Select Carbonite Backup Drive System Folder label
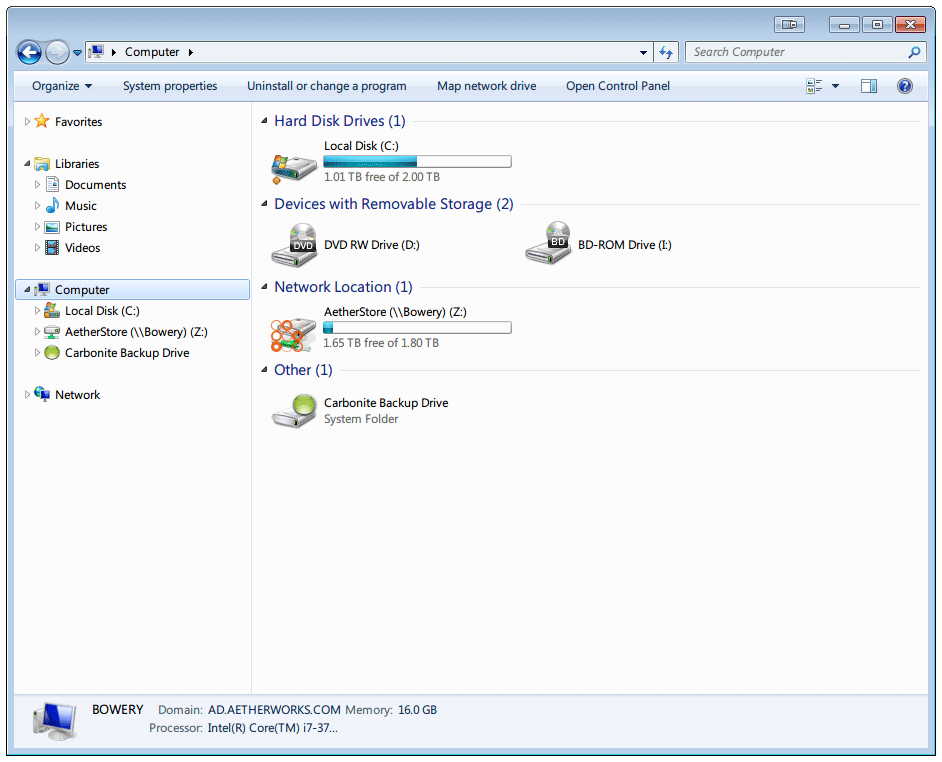 coord(386,410)
